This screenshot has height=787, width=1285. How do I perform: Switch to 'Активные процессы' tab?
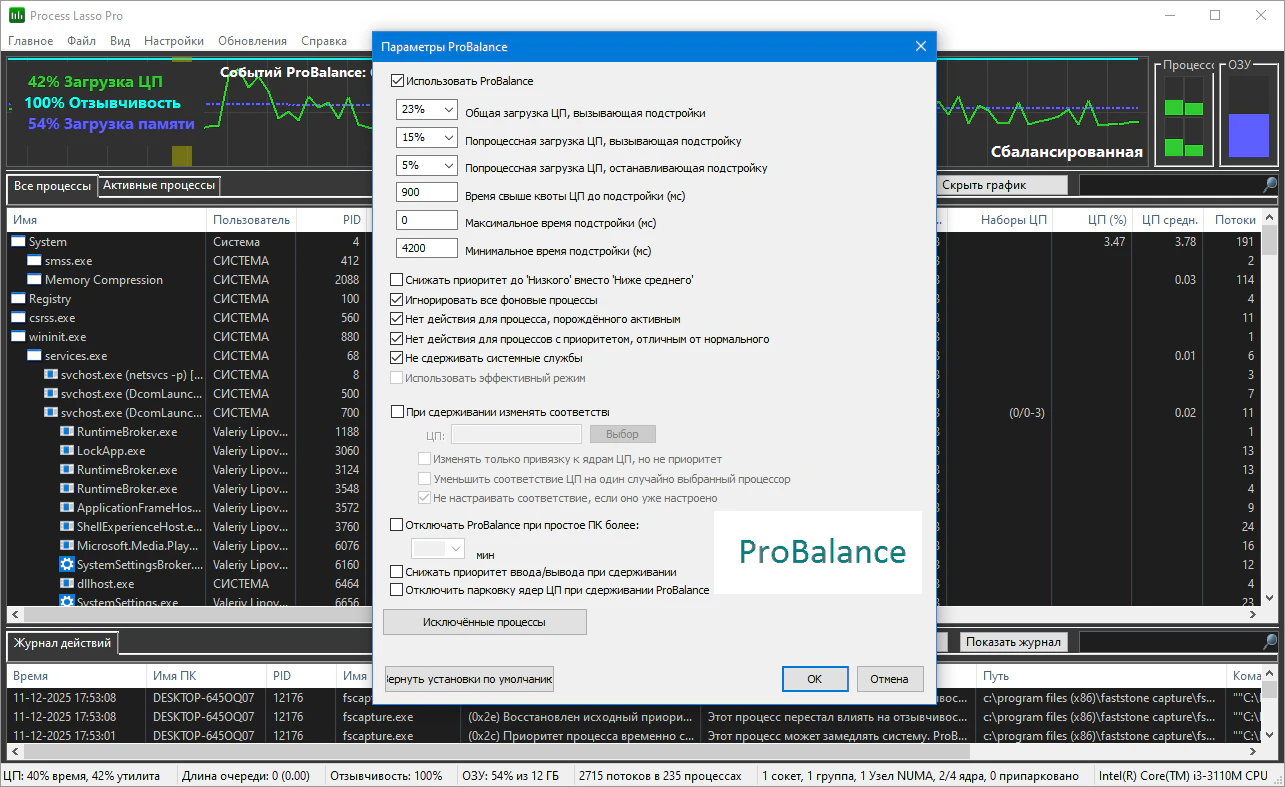click(x=158, y=186)
